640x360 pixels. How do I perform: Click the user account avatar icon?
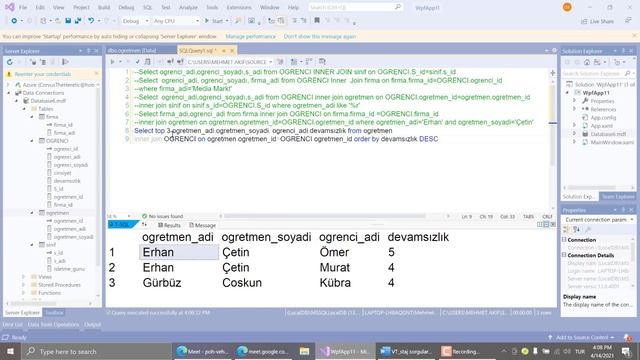[x=567, y=7]
